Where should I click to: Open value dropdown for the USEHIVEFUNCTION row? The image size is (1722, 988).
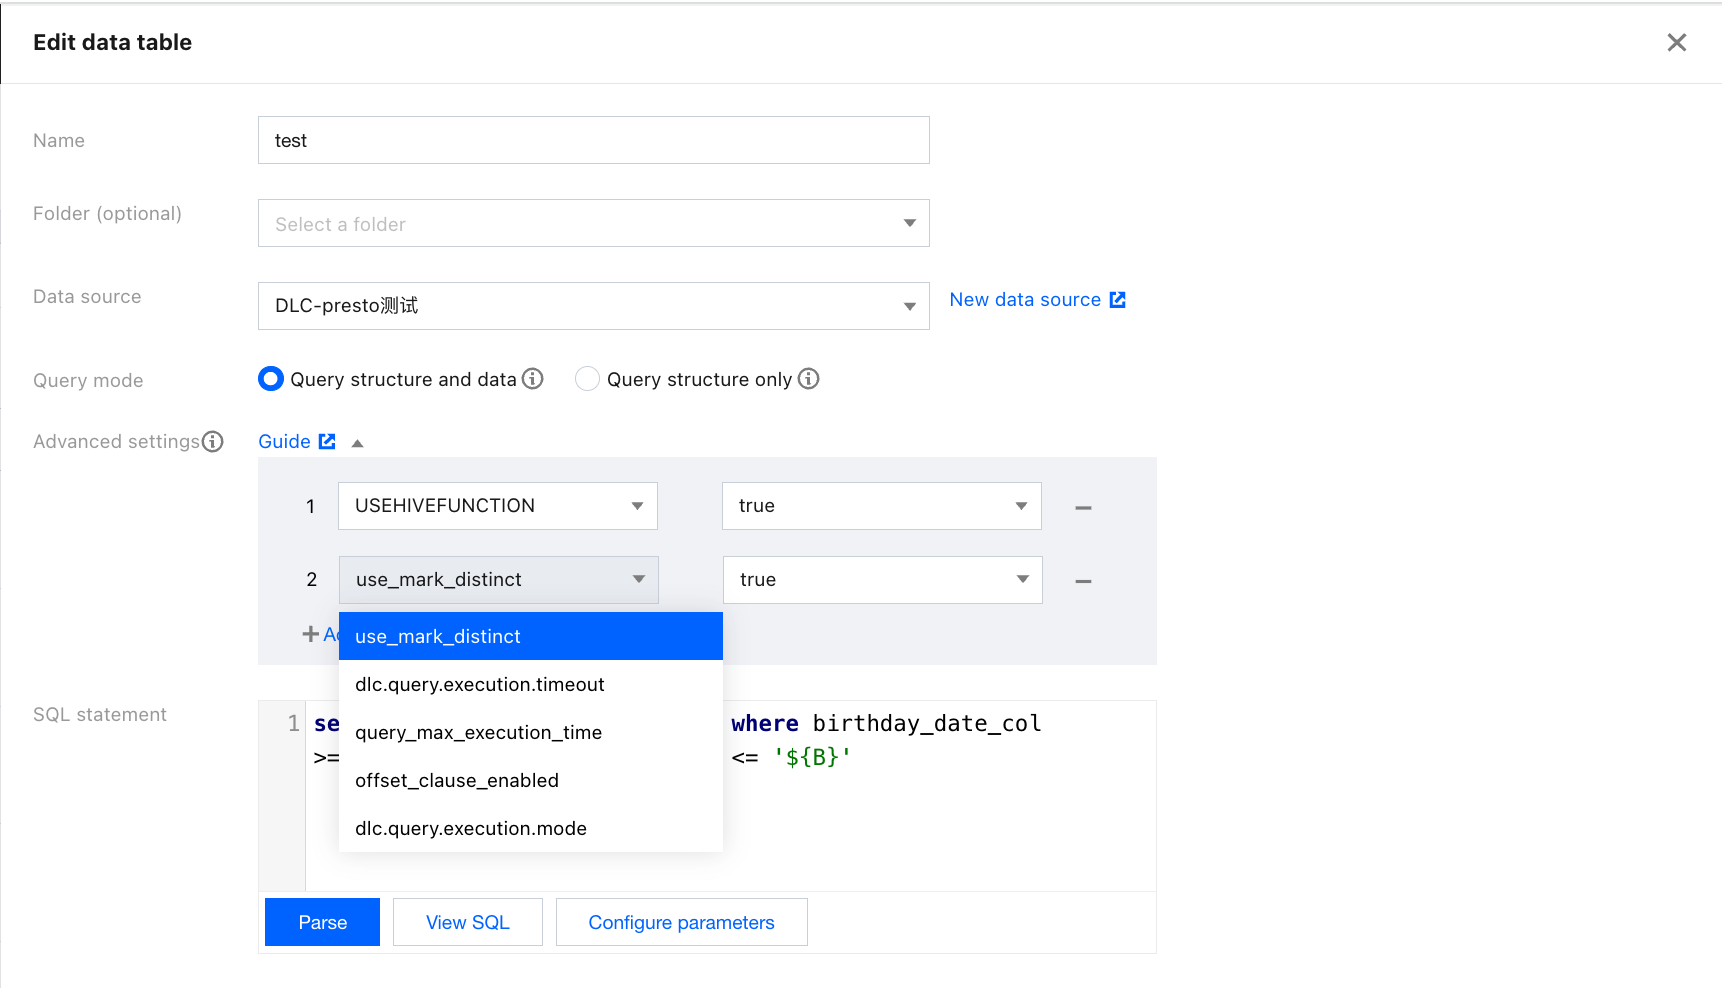tap(881, 506)
